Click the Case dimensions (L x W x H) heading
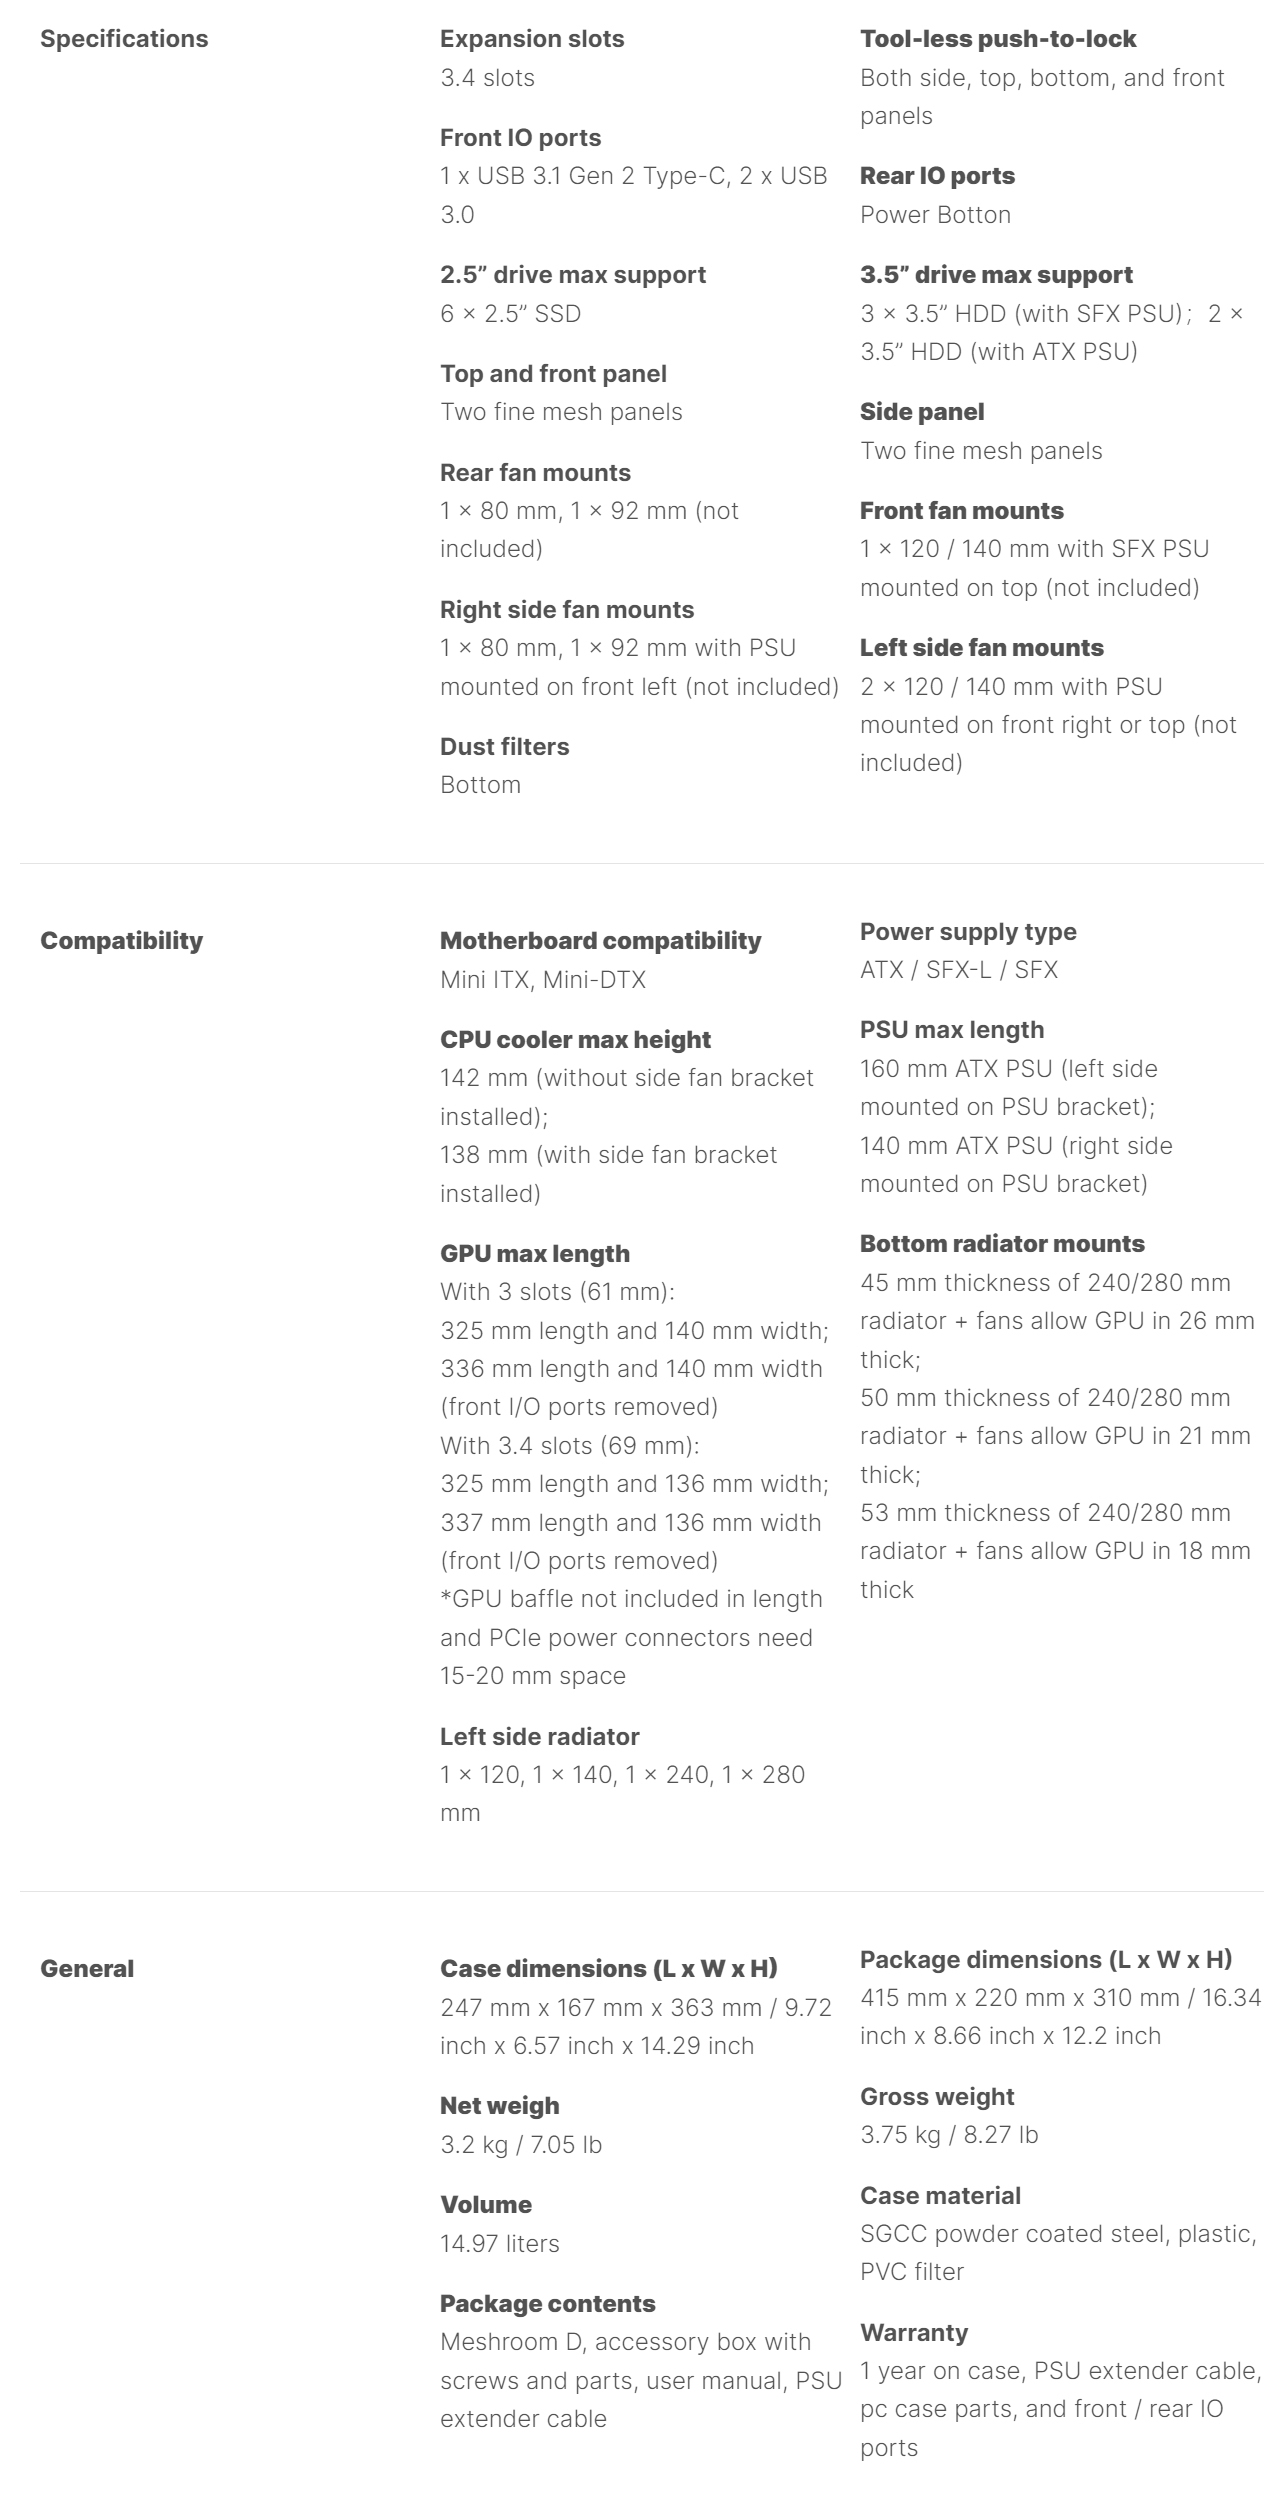1284x2498 pixels. tap(608, 1968)
